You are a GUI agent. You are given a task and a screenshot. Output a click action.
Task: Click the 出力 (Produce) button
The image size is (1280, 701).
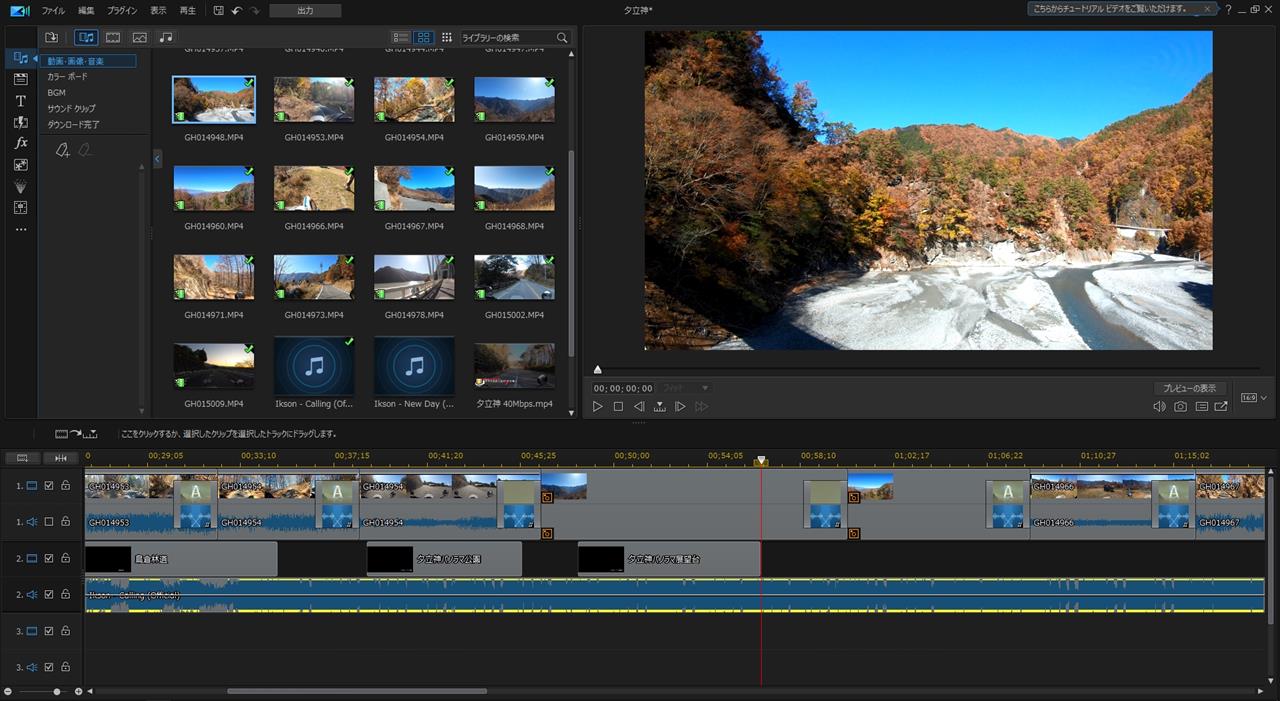(x=305, y=10)
